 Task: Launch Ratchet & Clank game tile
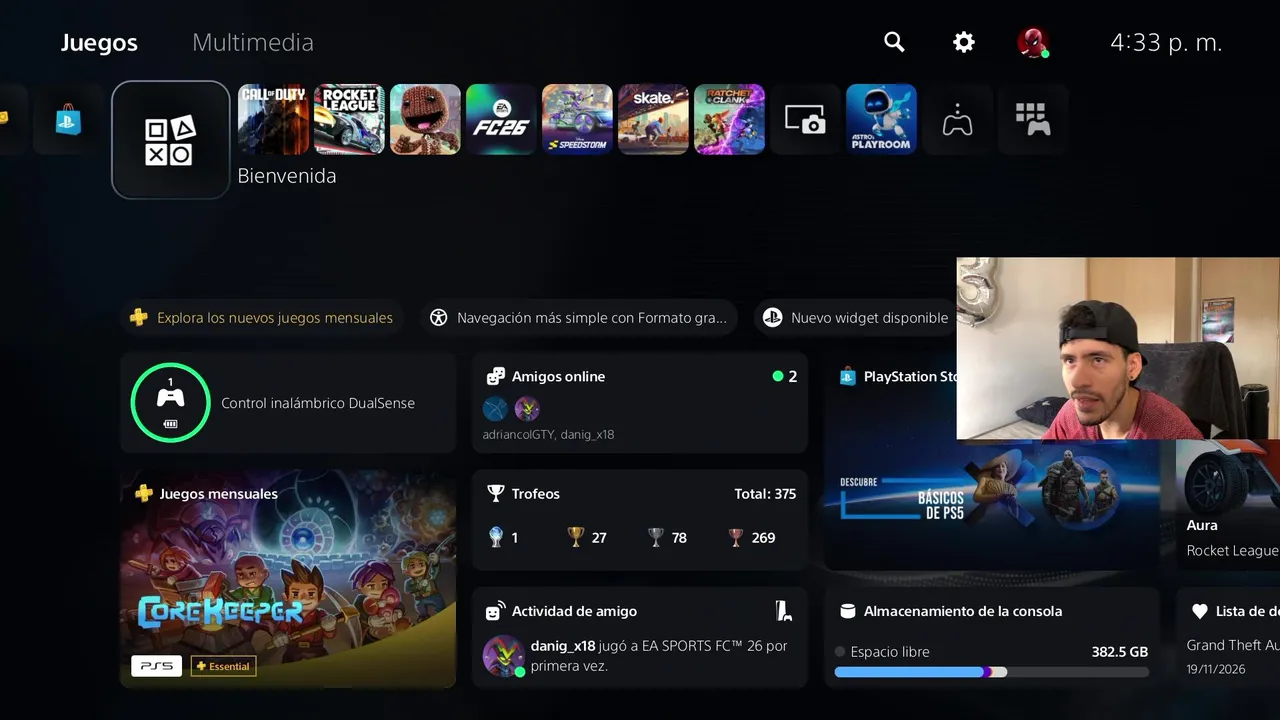tap(729, 119)
